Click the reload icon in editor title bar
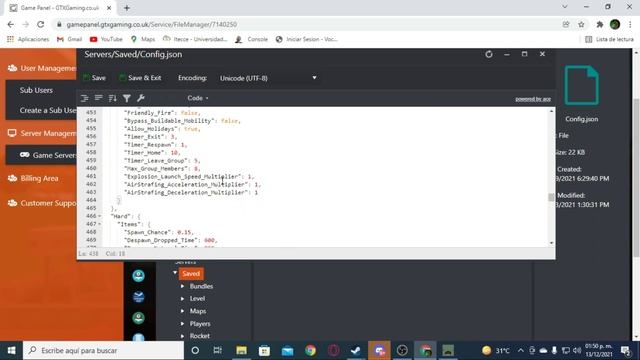640x360 pixels. [489, 54]
